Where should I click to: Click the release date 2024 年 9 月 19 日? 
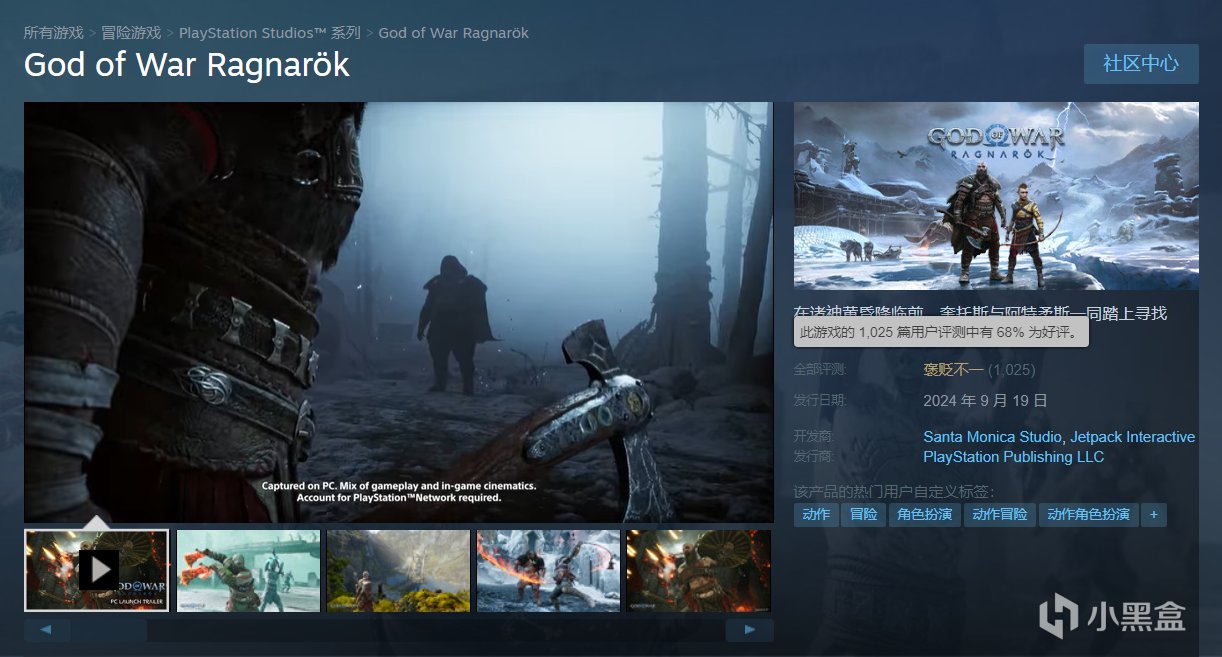click(x=985, y=401)
